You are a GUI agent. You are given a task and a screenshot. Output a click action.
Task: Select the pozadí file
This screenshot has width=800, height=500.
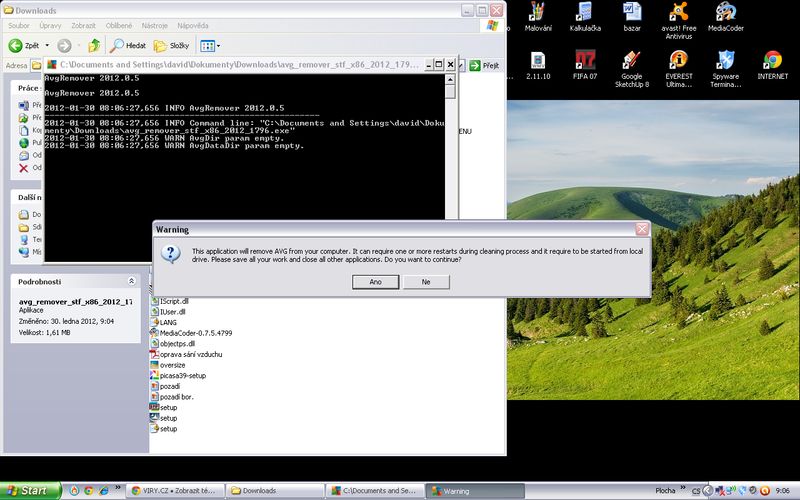165,386
